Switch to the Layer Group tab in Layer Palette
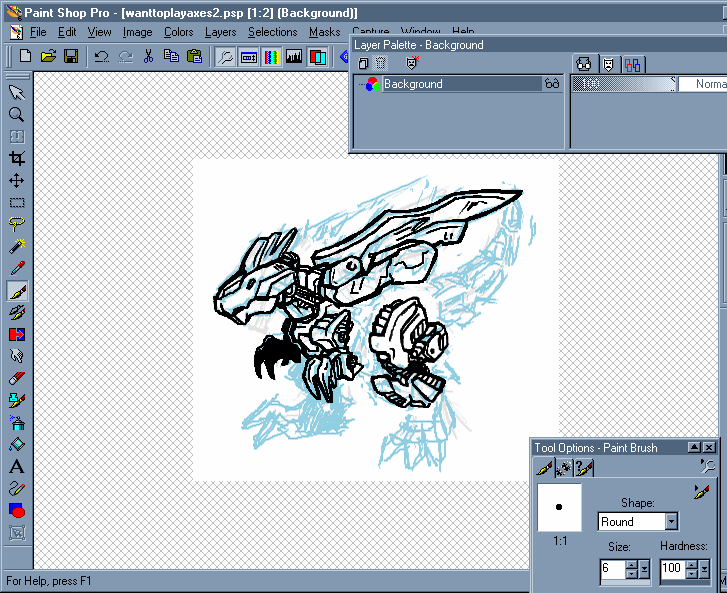This screenshot has width=727, height=593. pos(632,64)
